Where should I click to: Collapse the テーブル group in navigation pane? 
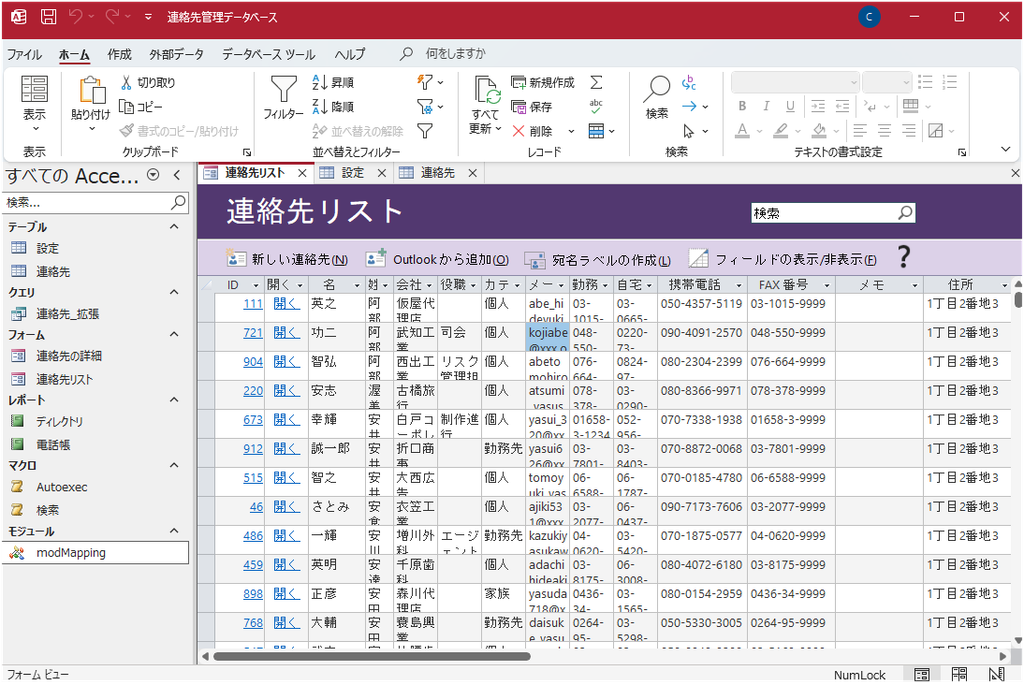pos(174,227)
